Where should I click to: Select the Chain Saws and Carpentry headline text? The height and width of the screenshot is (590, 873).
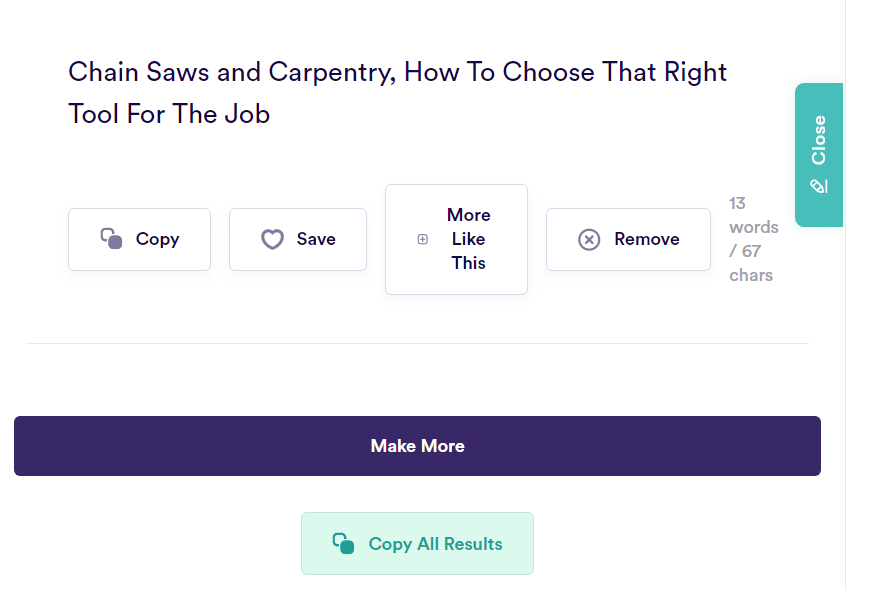(x=396, y=92)
